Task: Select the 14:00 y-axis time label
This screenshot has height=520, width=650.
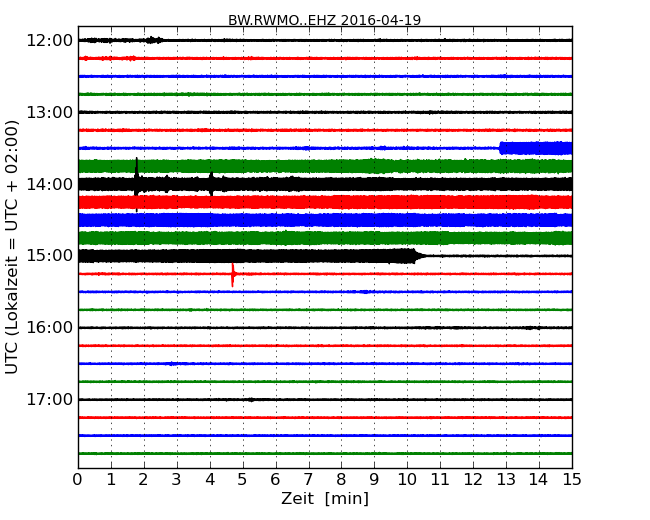Action: pos(49,184)
